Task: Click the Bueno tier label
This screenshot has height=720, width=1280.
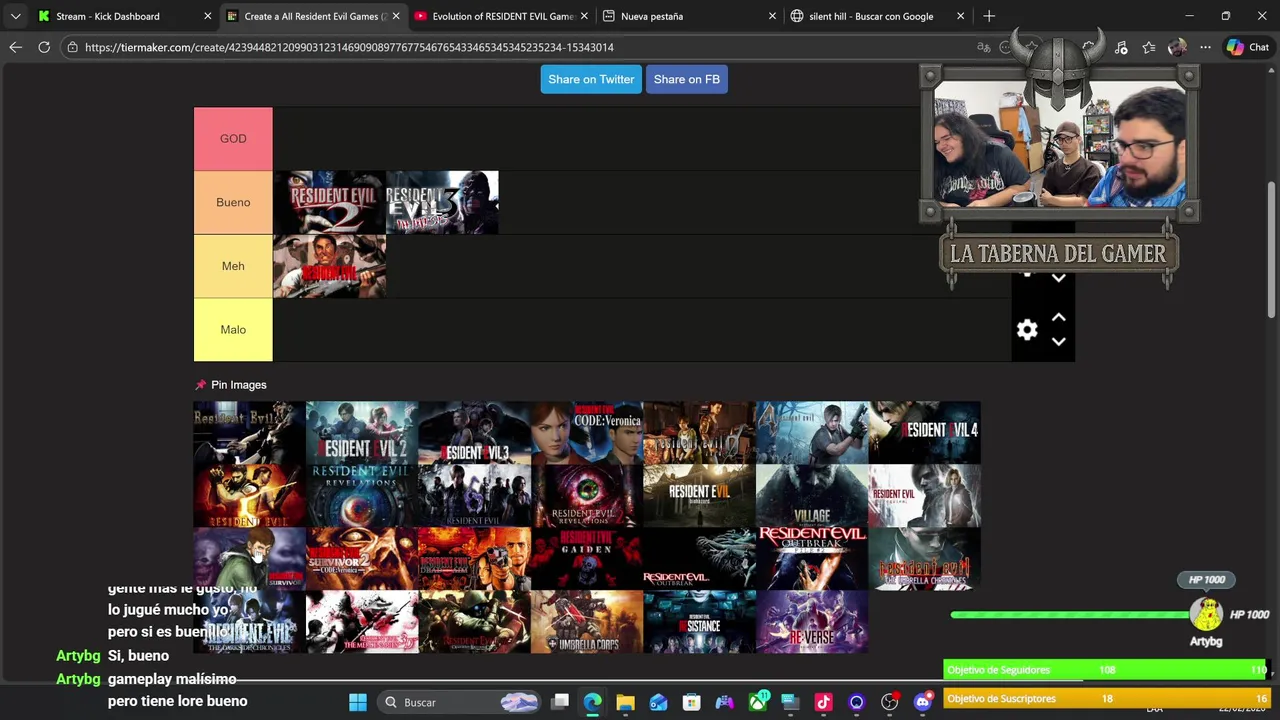Action: (233, 202)
